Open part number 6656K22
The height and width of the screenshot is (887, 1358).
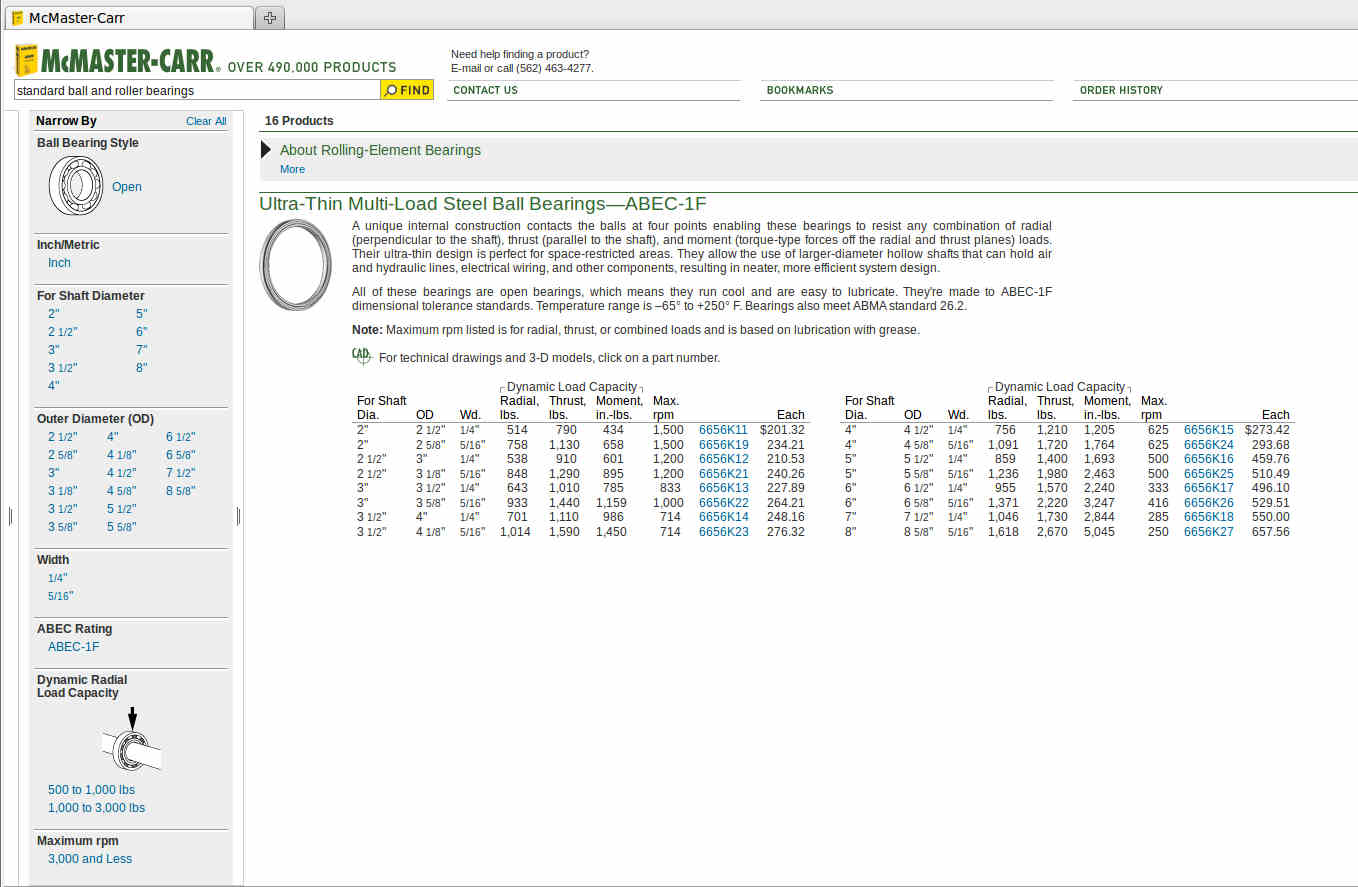pyautogui.click(x=723, y=503)
